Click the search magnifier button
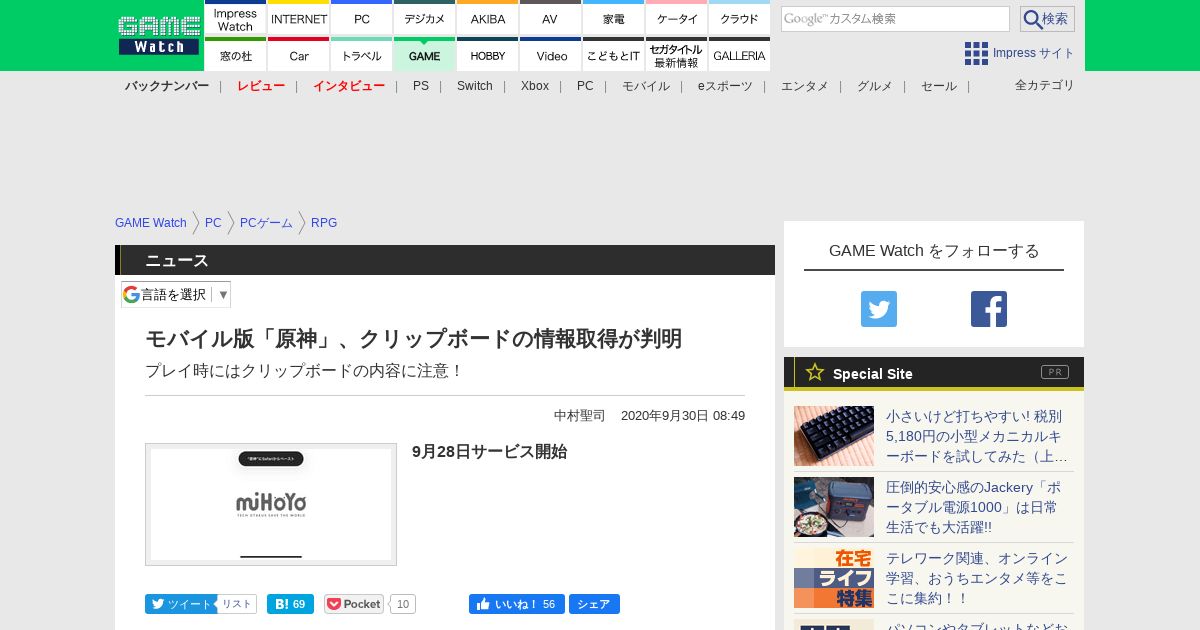 (1047, 19)
